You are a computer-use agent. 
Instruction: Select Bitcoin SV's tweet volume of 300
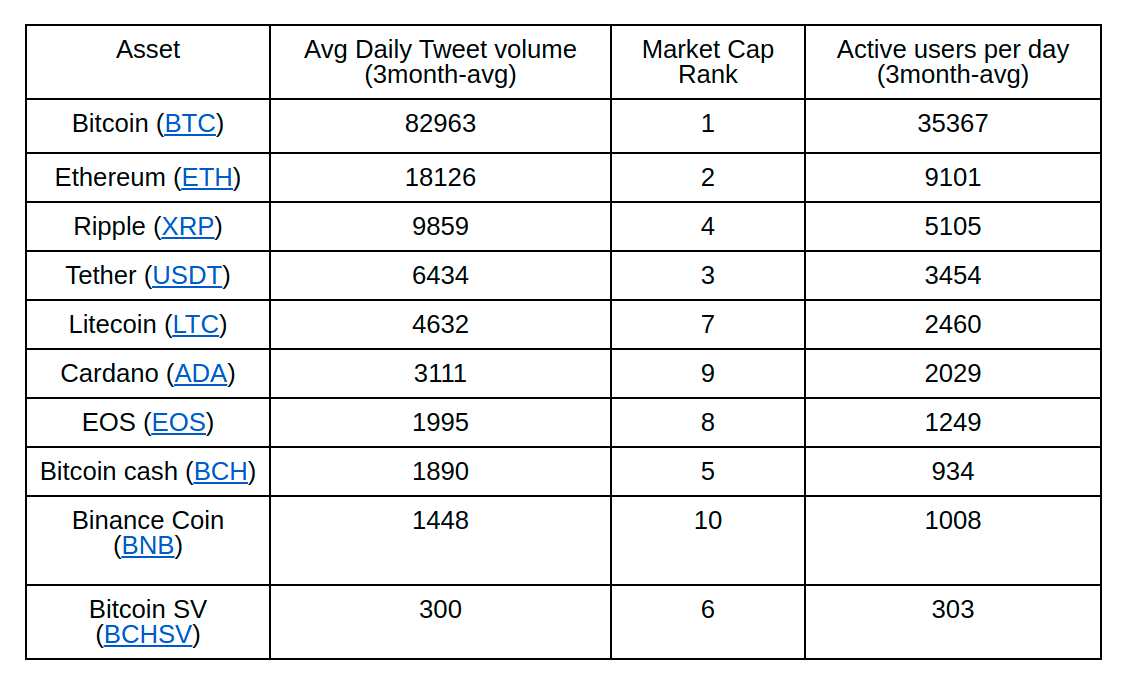tap(440, 610)
